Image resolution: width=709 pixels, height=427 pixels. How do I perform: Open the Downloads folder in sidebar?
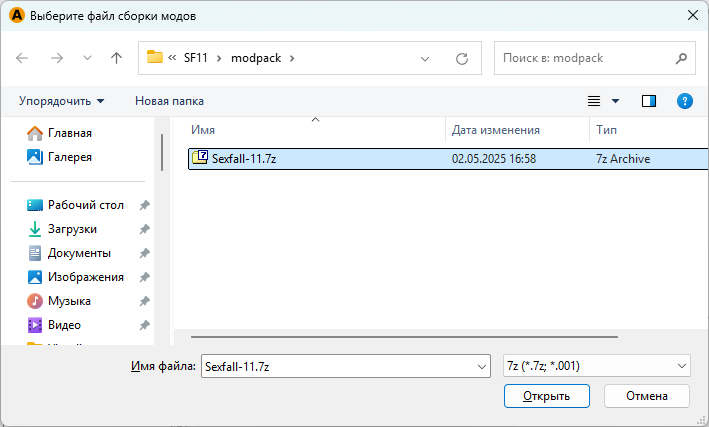[x=72, y=229]
